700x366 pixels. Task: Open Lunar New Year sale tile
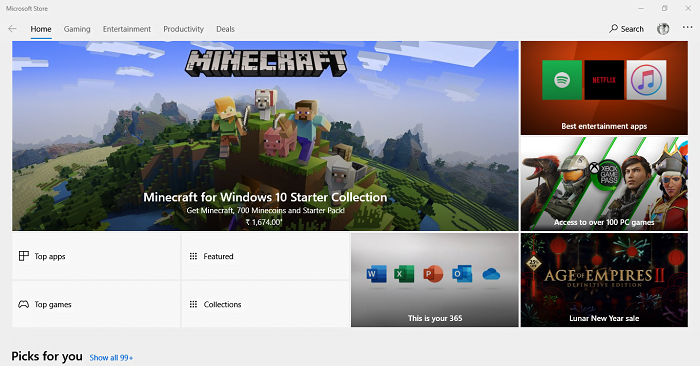pos(604,280)
